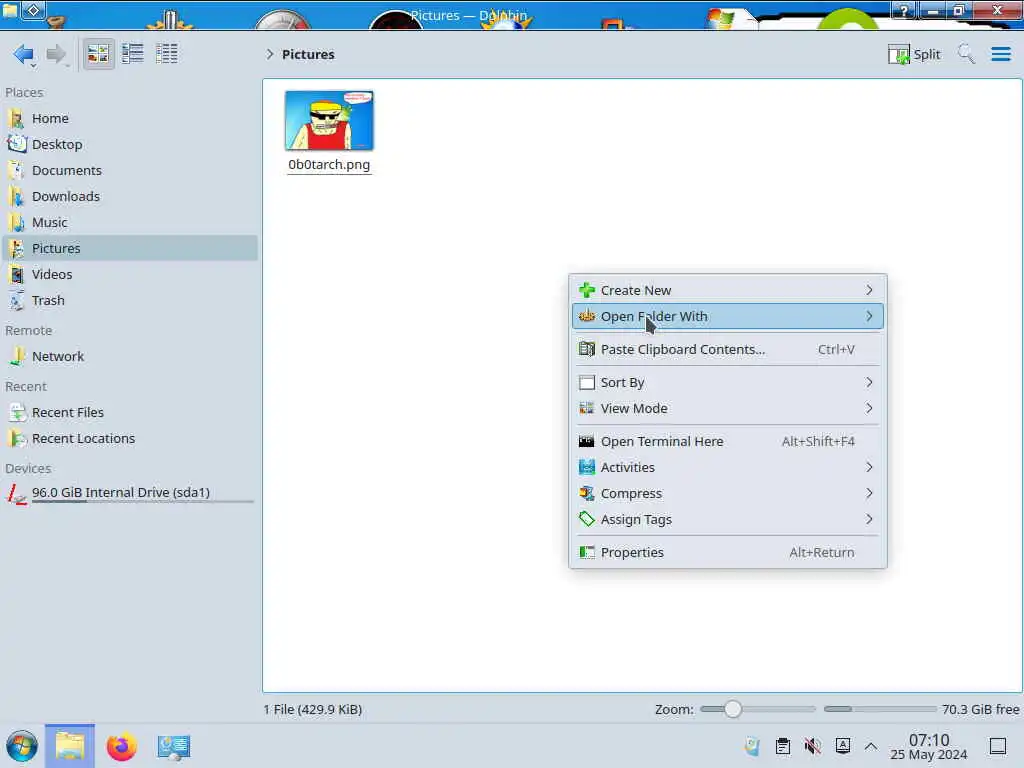Image resolution: width=1024 pixels, height=768 pixels.
Task: Go back with the blue back arrow
Action: [24, 54]
